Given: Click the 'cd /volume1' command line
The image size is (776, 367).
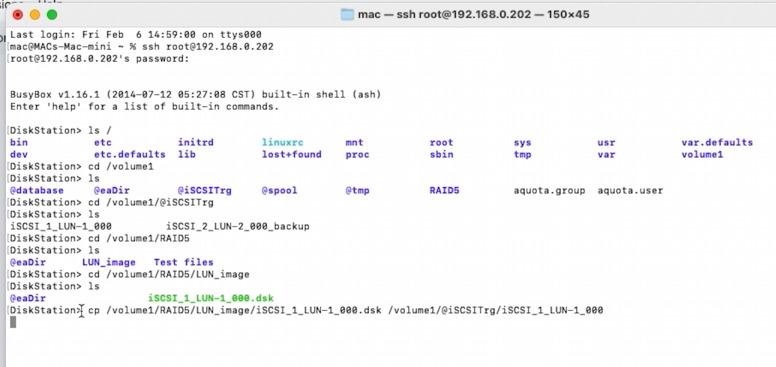Looking at the screenshot, I should [82, 166].
